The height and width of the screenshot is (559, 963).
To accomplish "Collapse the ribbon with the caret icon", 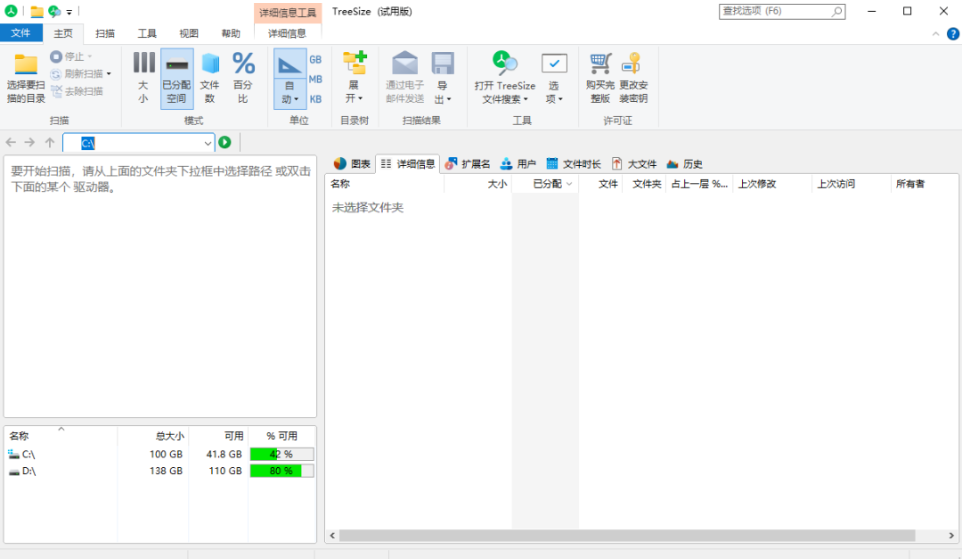I will (935, 34).
